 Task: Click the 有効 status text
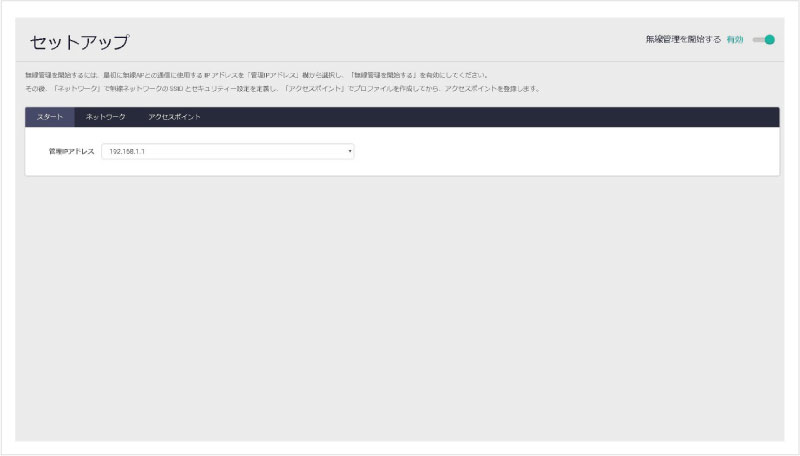tap(735, 40)
